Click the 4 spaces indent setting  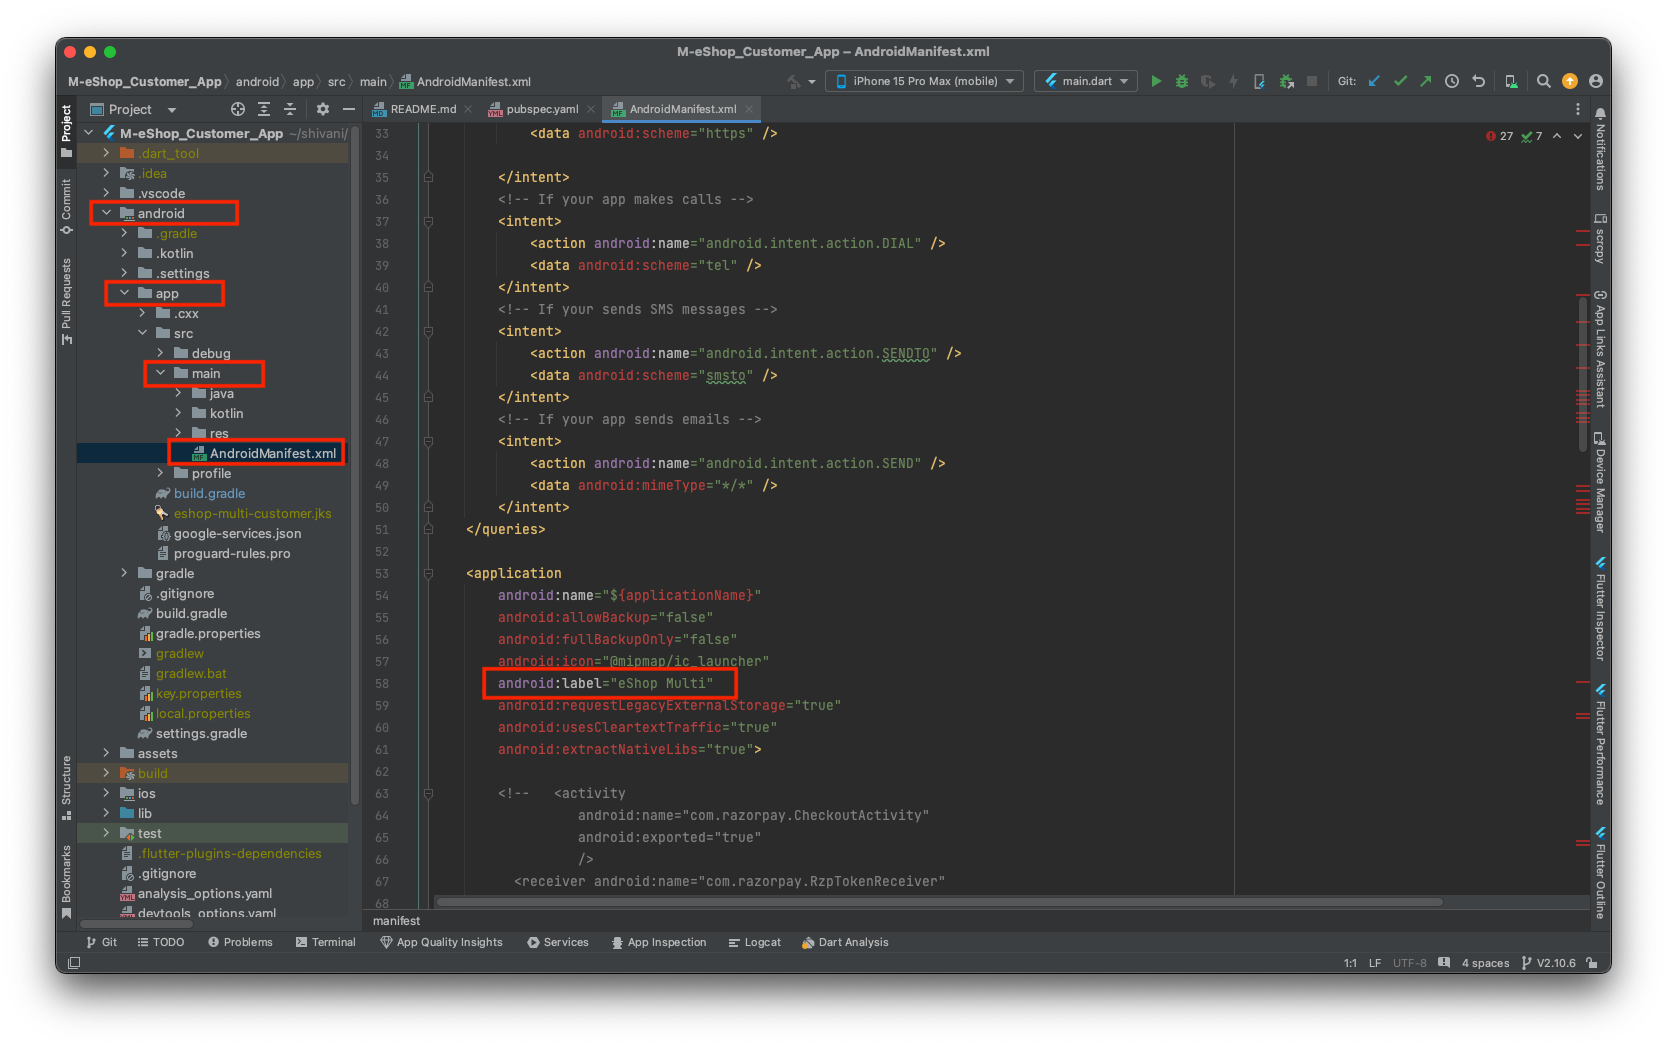click(1485, 963)
